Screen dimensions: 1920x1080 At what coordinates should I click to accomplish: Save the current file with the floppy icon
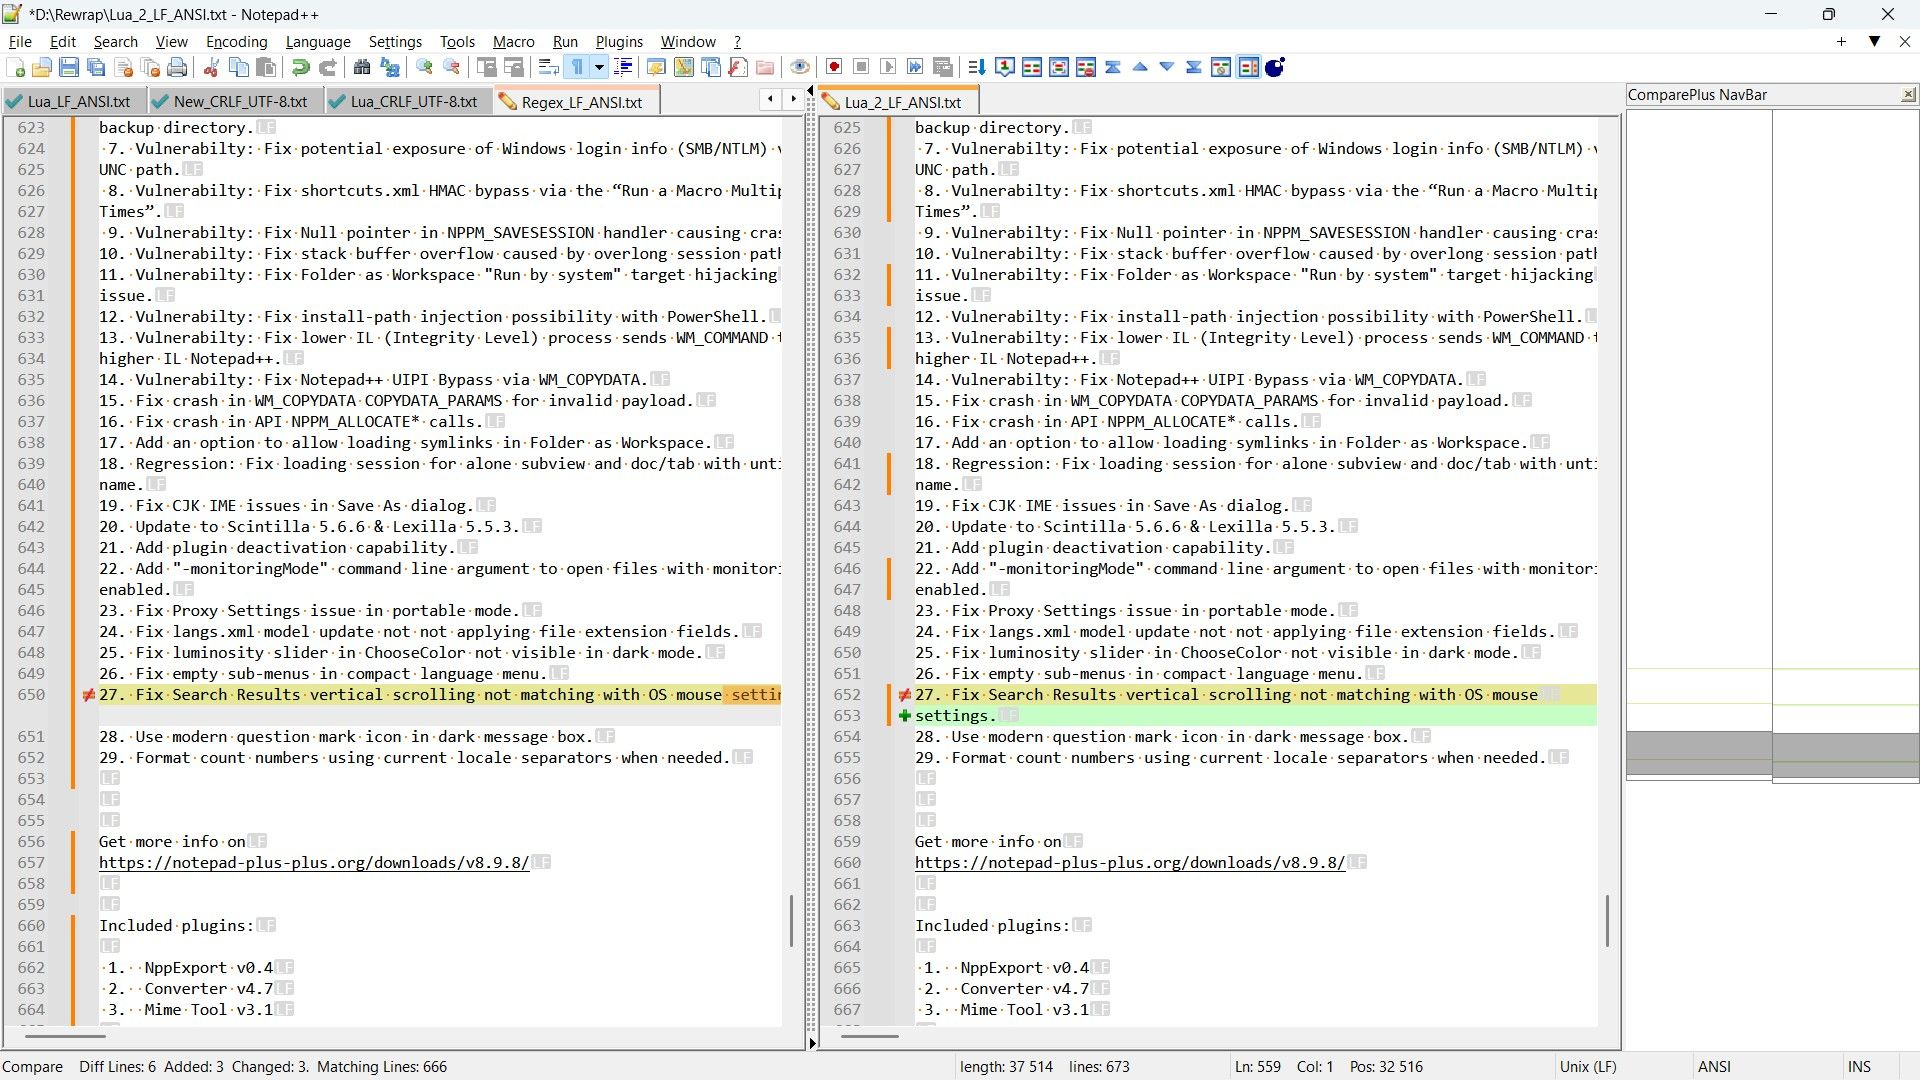[69, 67]
